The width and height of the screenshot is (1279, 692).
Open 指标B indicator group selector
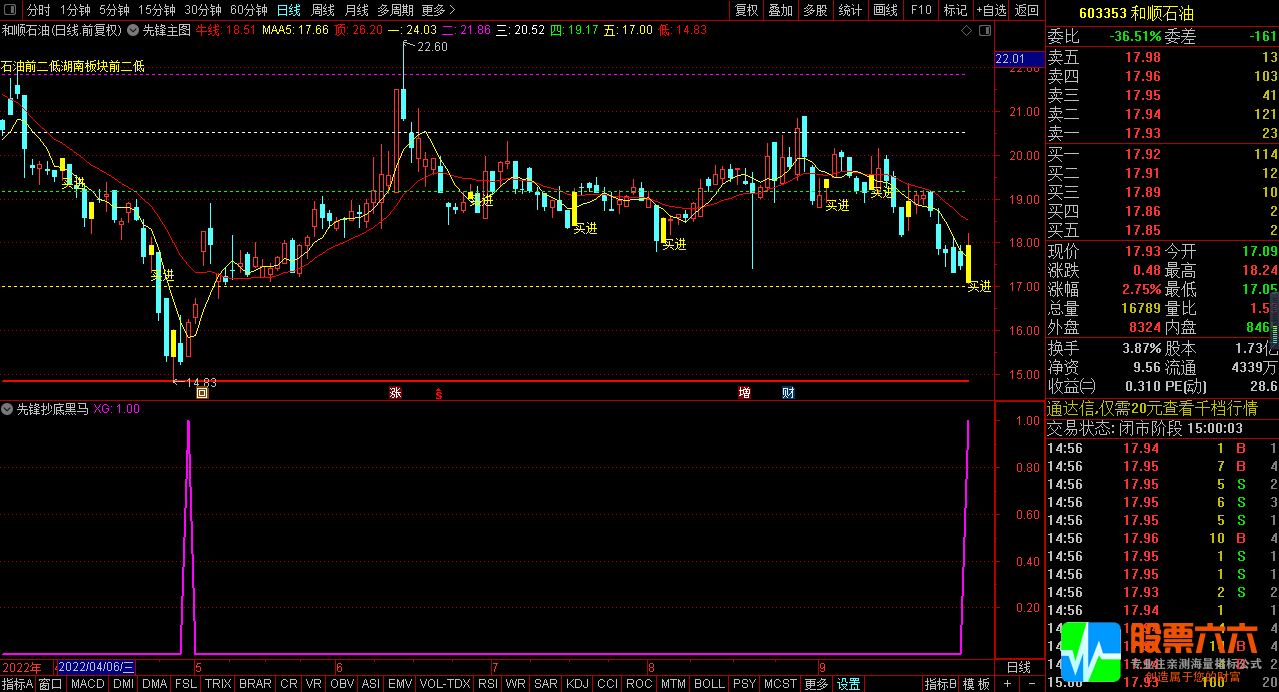click(x=940, y=684)
